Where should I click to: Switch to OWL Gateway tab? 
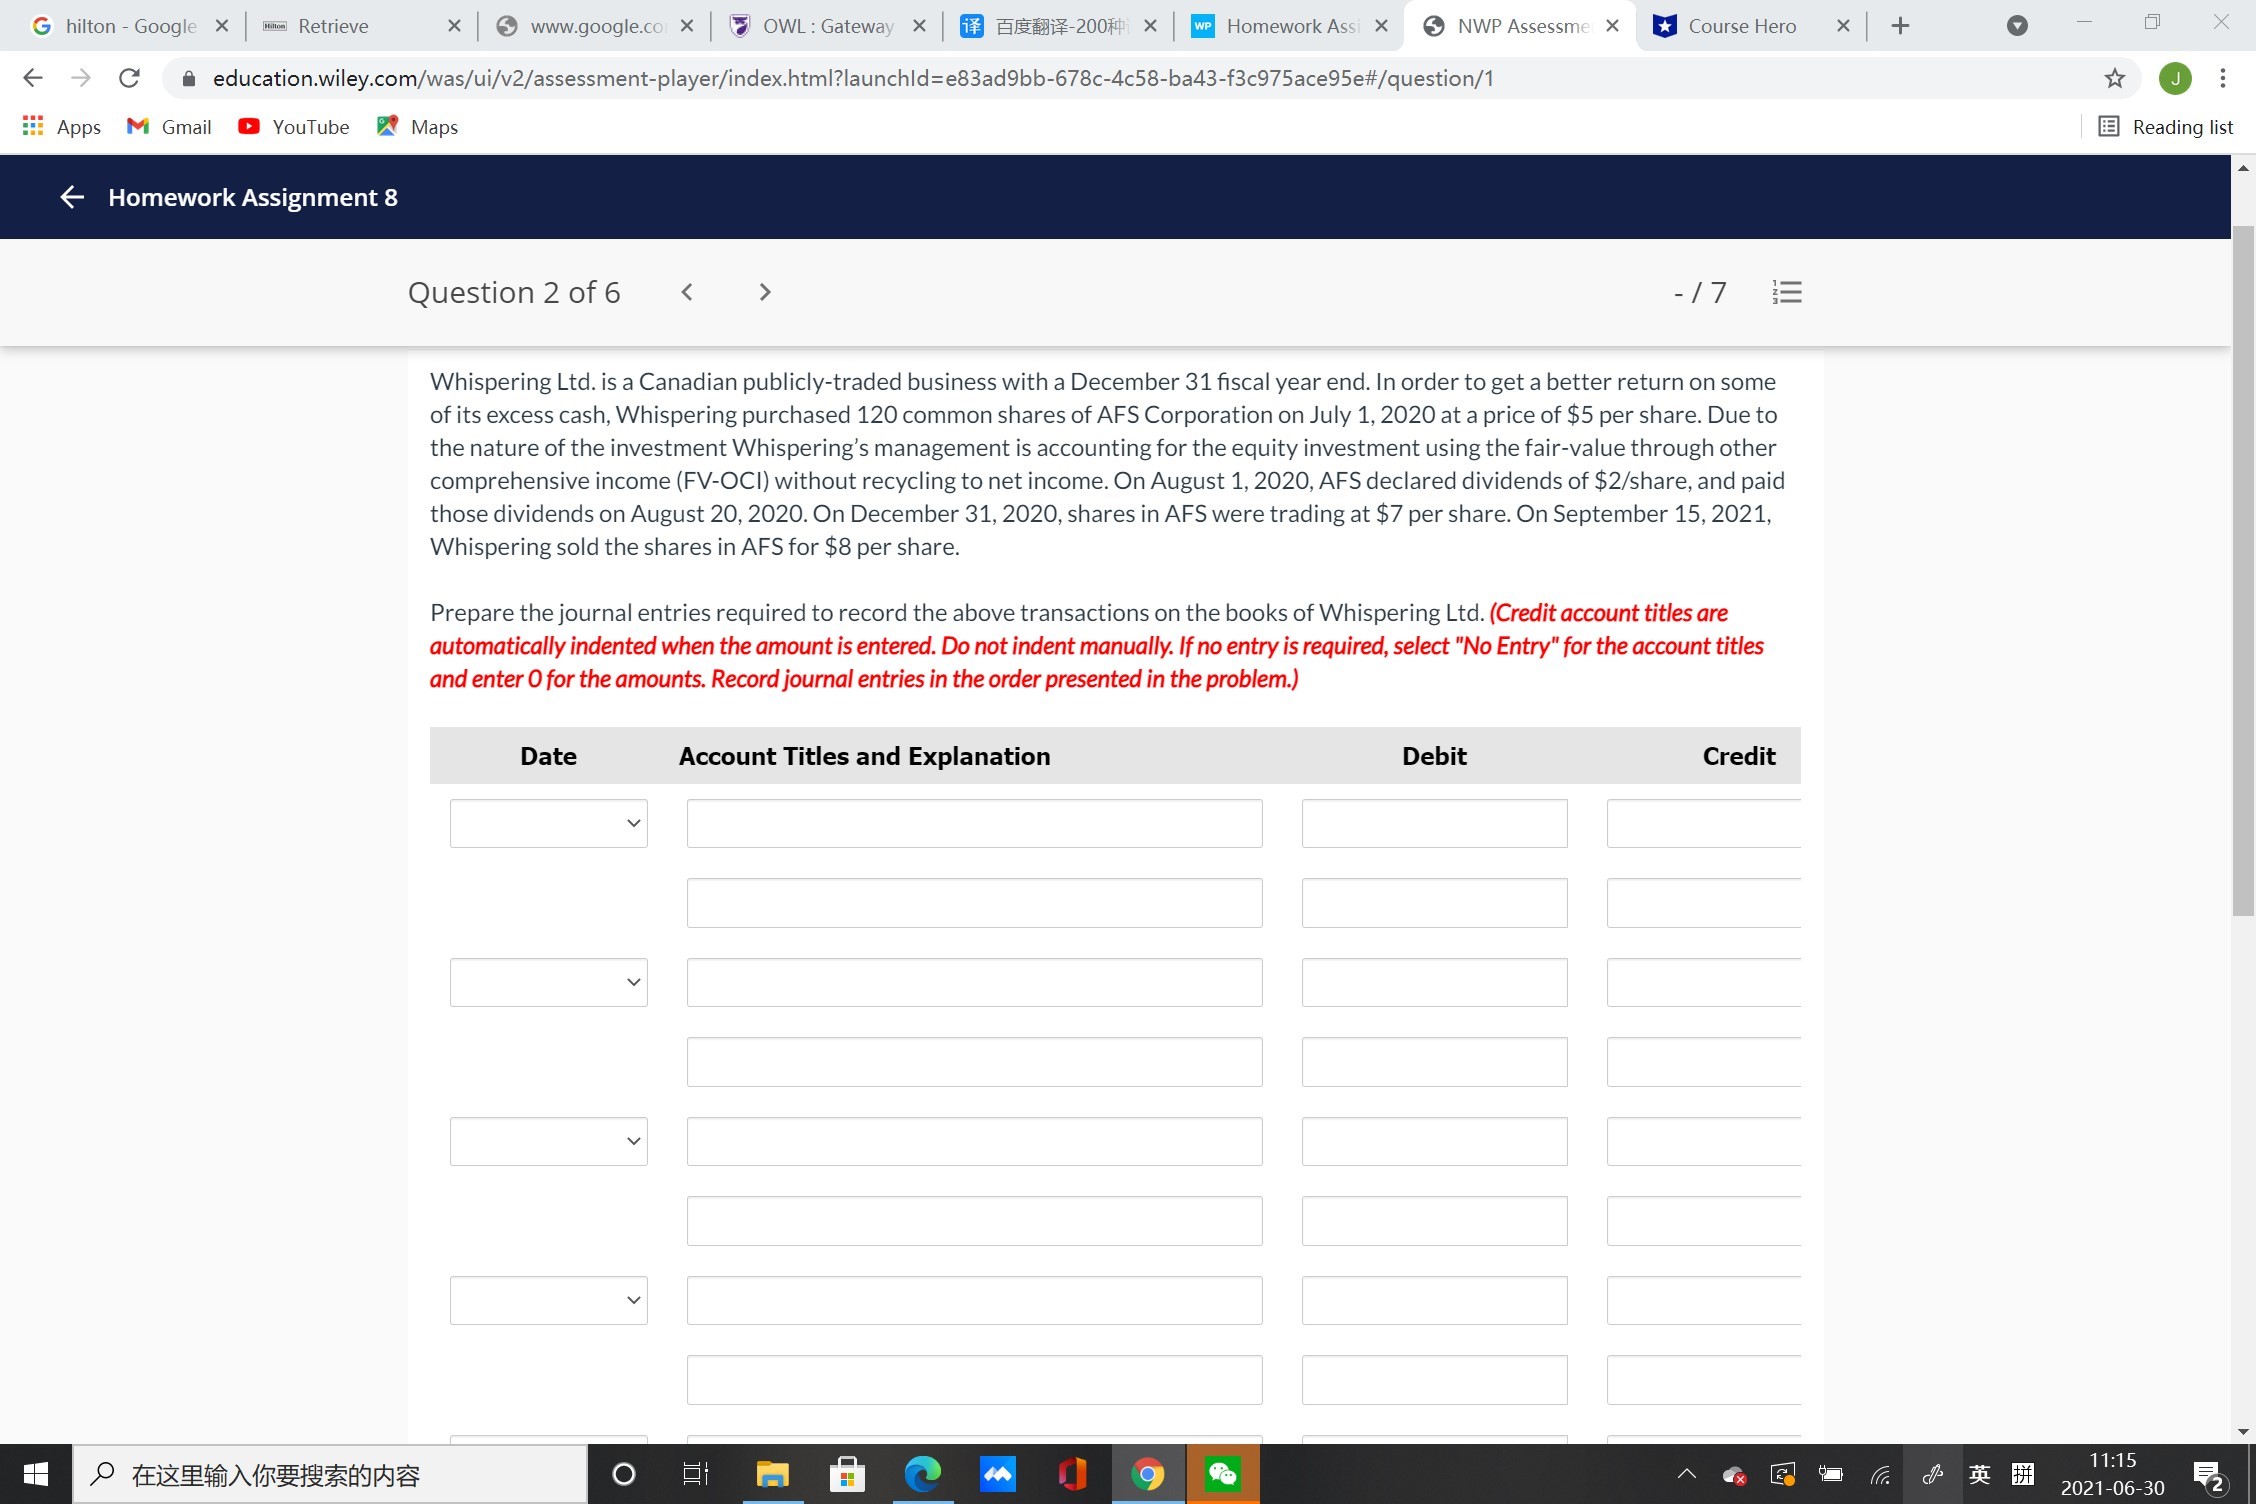(827, 26)
